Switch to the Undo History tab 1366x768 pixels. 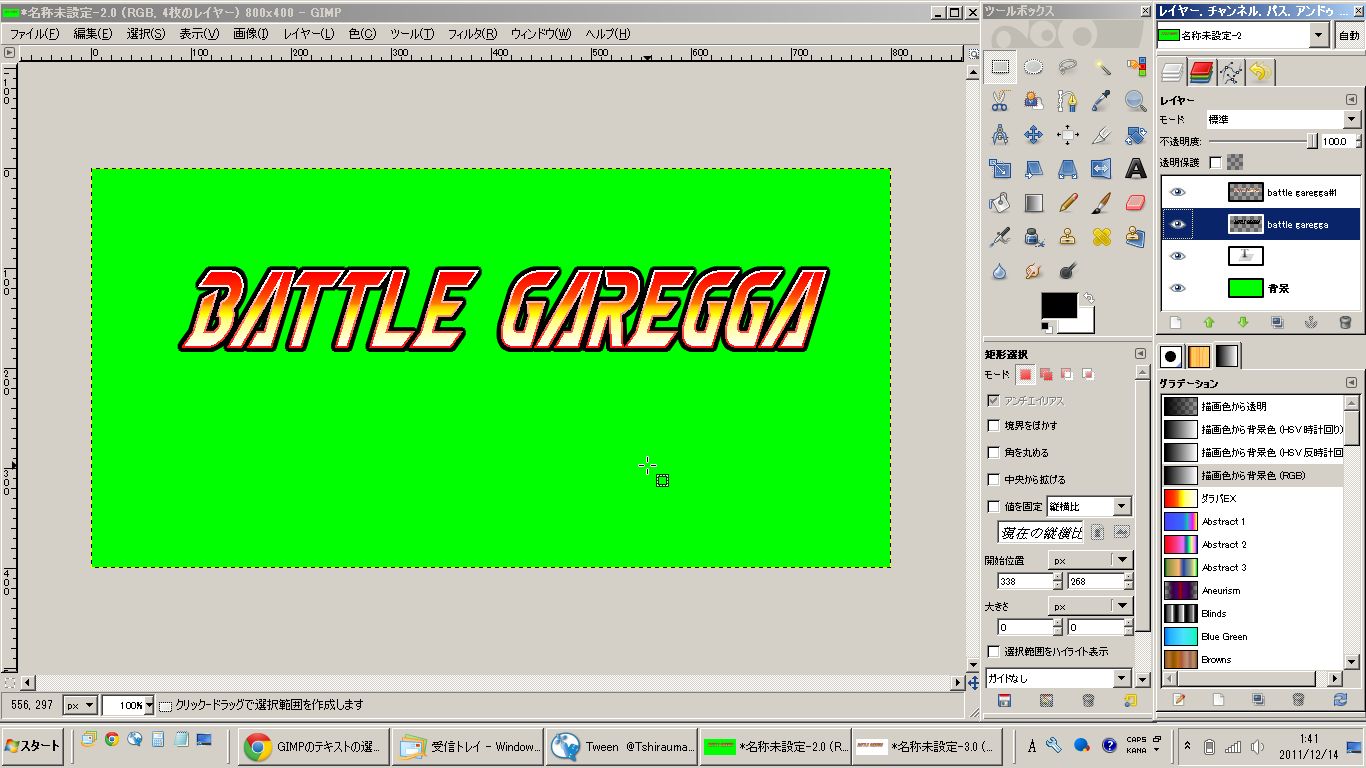(x=1260, y=72)
